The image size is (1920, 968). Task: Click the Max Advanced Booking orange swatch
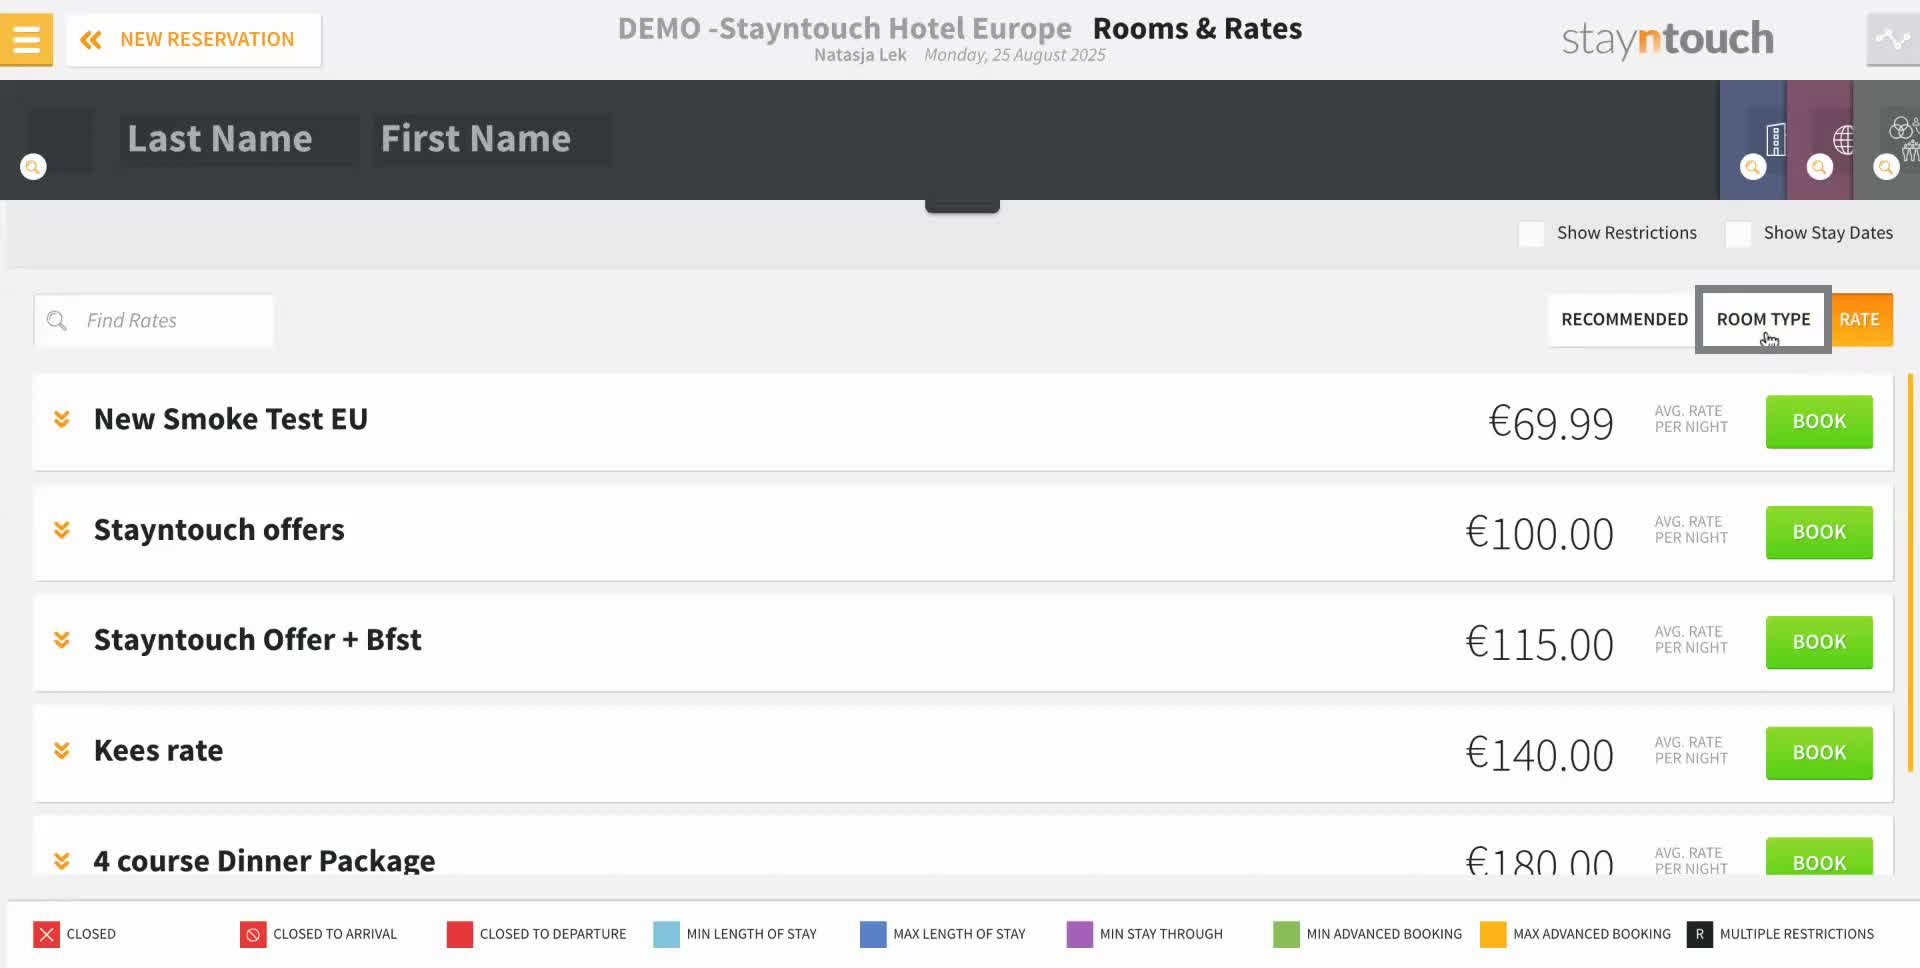pos(1493,934)
